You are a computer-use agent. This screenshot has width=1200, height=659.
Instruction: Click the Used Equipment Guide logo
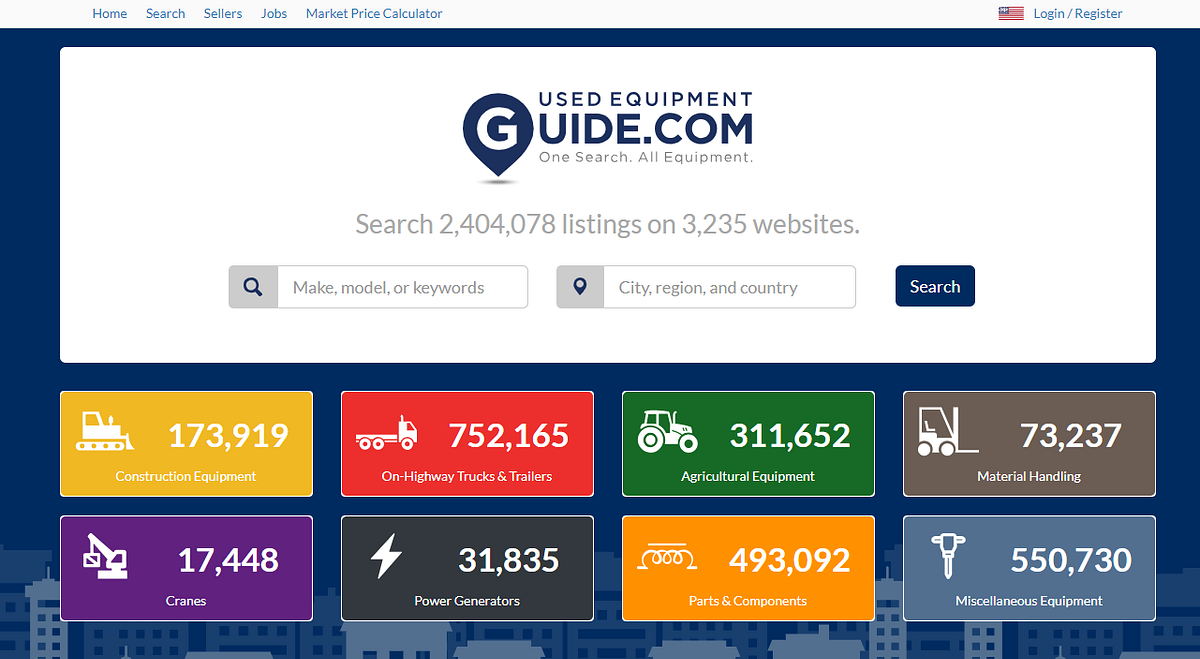coord(608,136)
